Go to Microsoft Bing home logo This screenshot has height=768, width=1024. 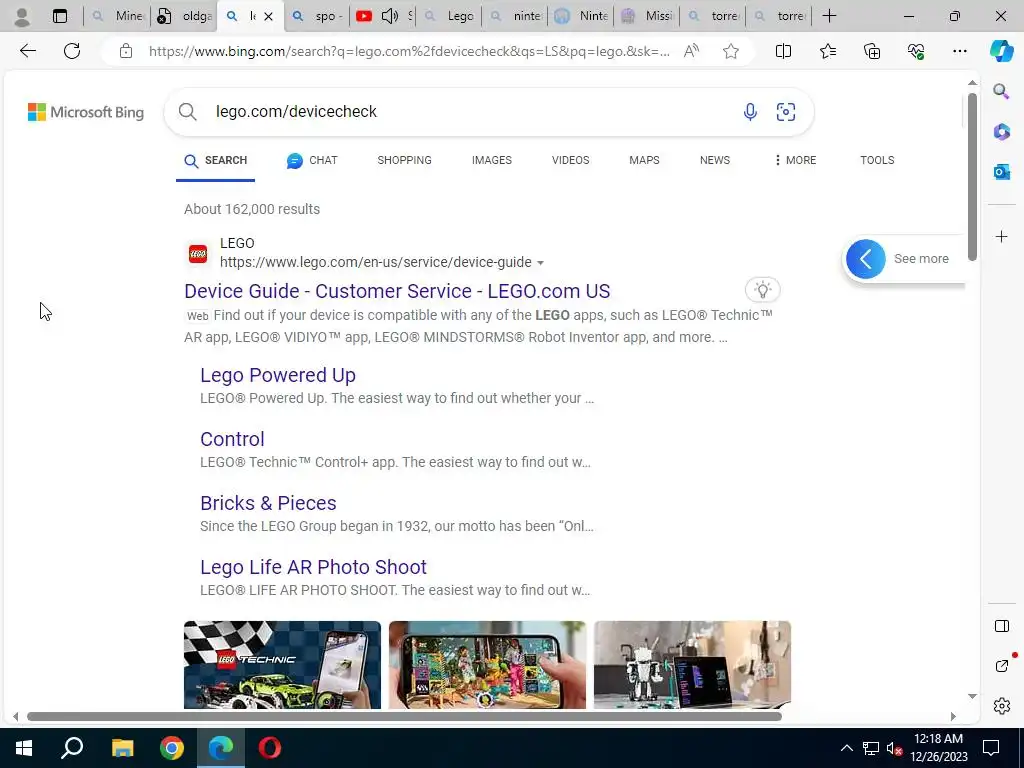click(86, 112)
